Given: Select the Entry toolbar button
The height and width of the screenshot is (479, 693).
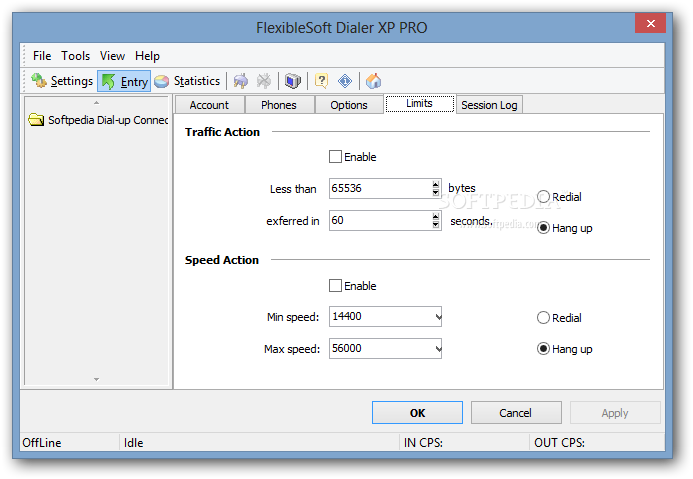Looking at the screenshot, I should click(x=124, y=81).
